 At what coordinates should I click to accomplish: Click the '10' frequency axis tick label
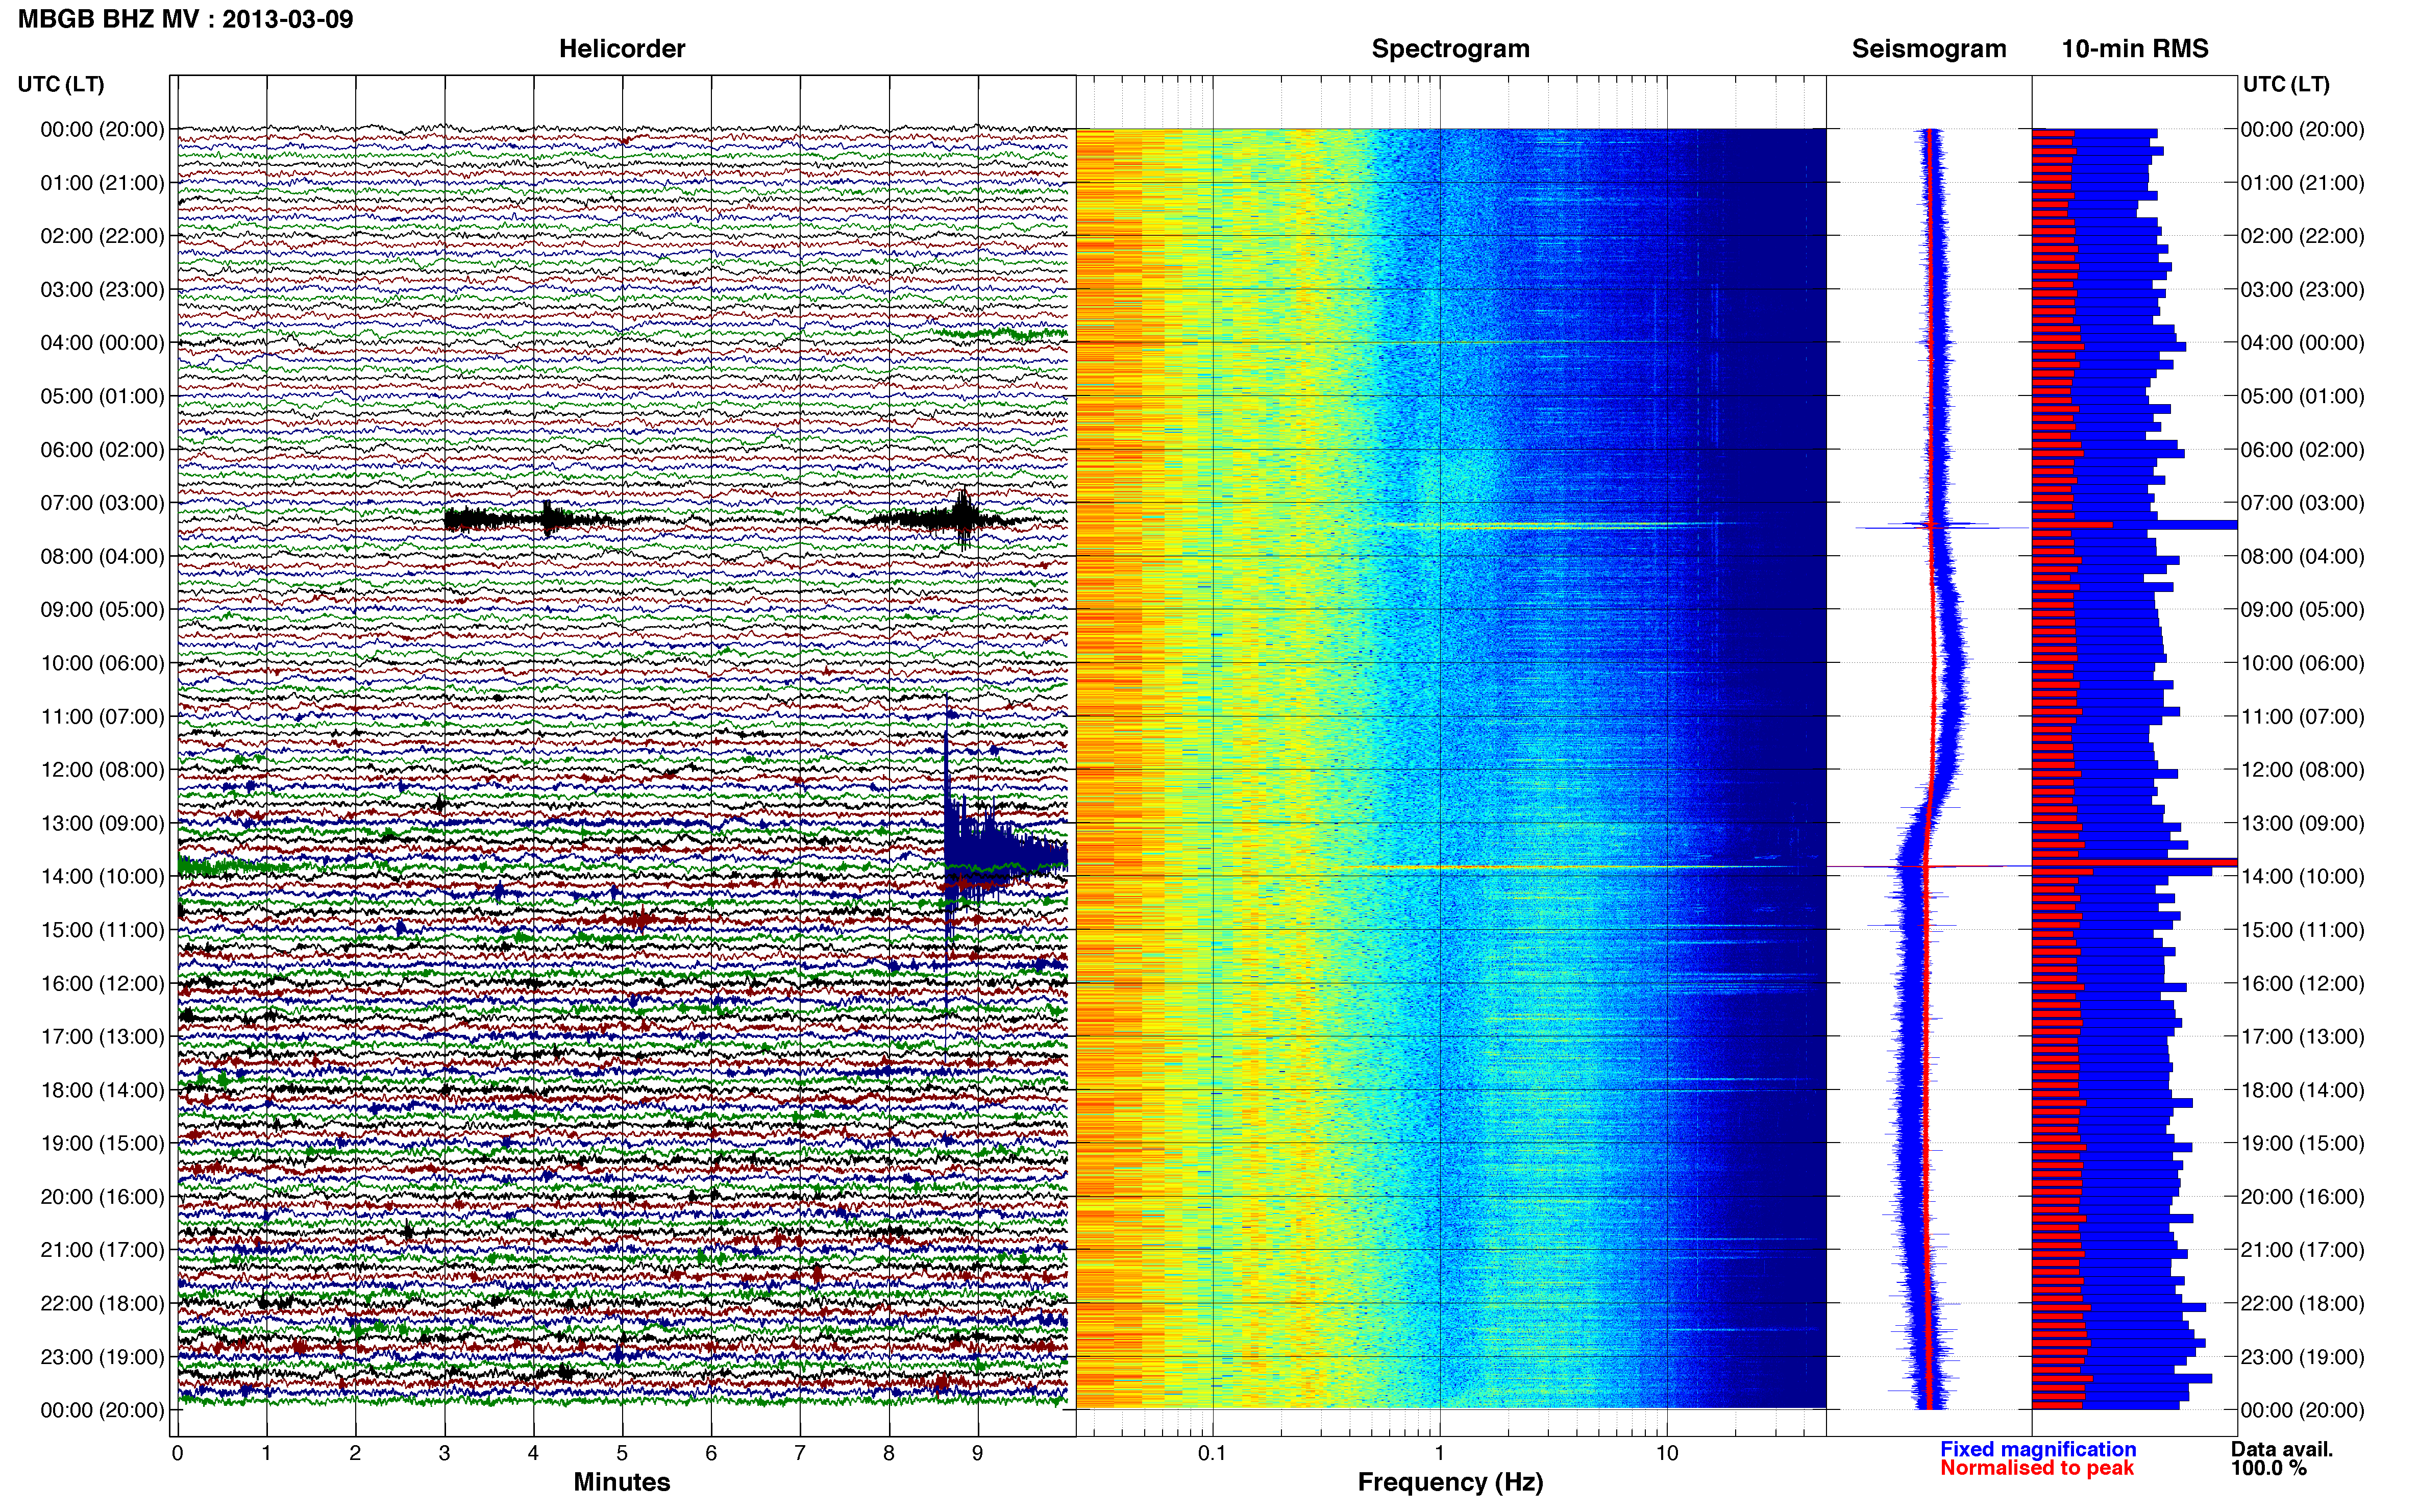point(1667,1454)
